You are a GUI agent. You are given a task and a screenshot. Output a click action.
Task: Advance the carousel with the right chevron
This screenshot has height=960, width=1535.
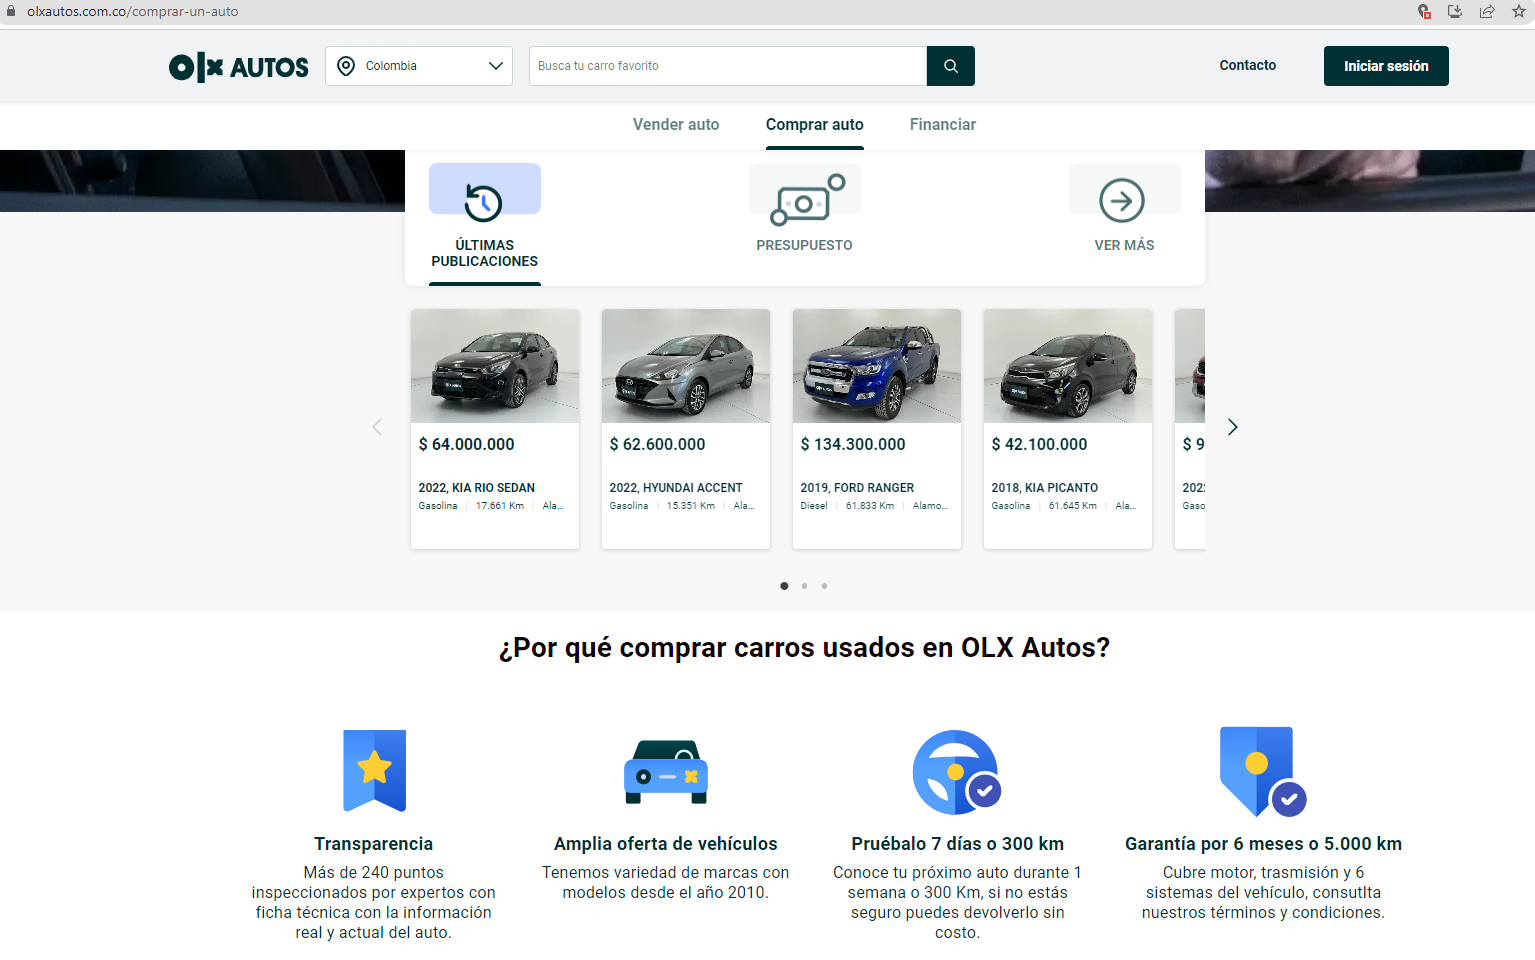point(1232,426)
